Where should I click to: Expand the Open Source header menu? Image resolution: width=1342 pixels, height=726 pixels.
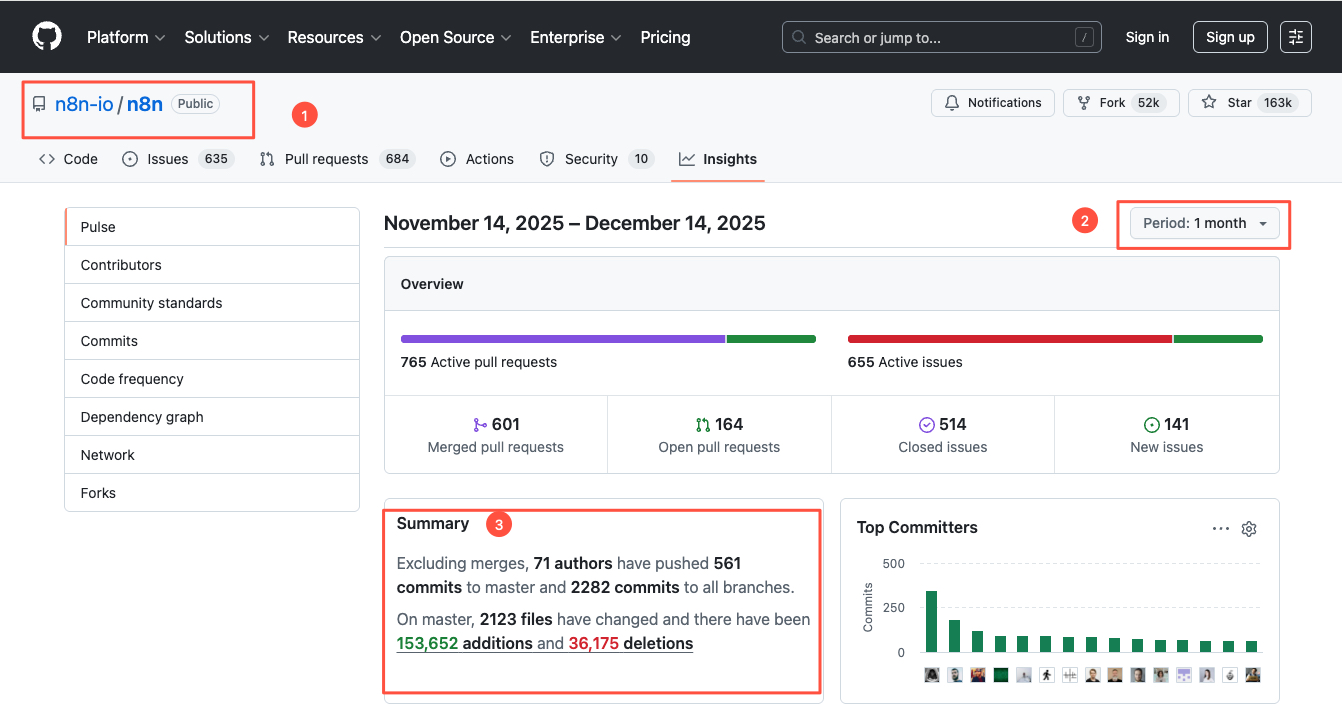456,37
